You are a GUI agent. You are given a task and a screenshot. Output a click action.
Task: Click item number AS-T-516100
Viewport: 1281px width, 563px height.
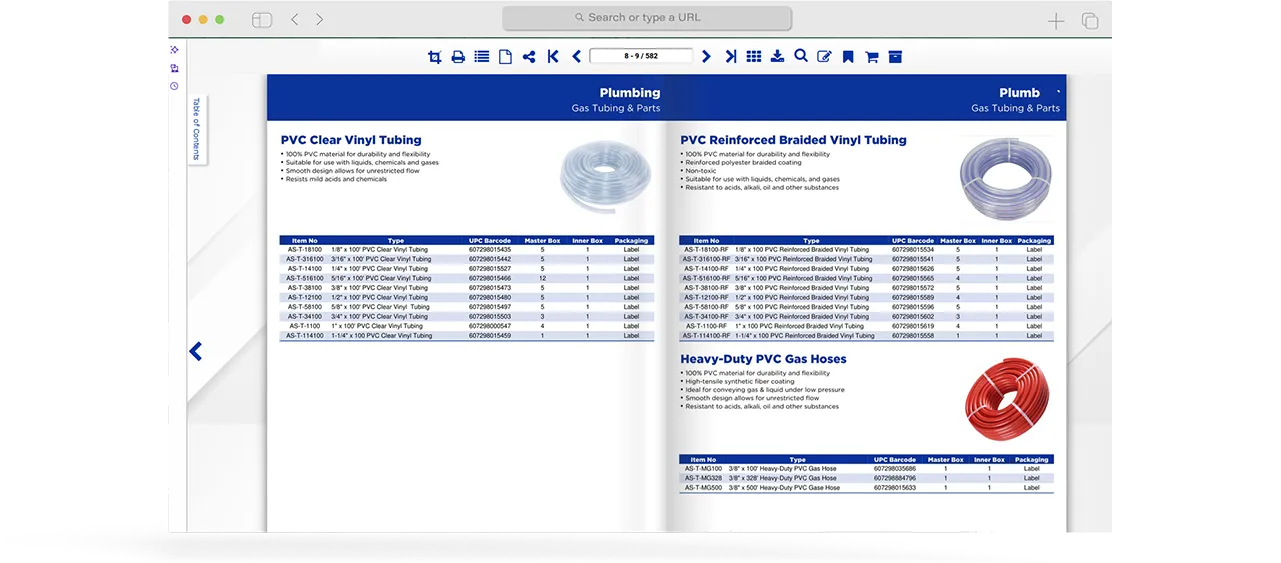[305, 278]
